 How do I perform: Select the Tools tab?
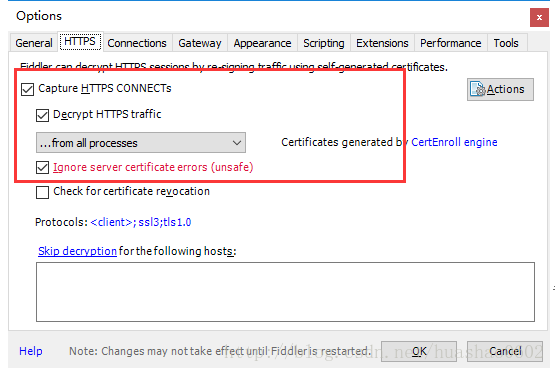pos(506,43)
